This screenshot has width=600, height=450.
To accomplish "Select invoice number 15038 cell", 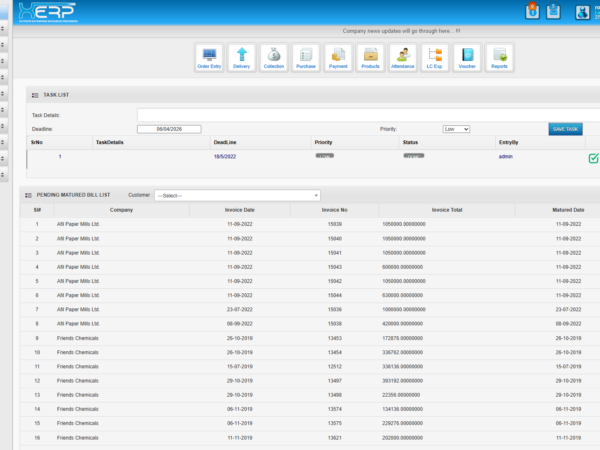I will pos(335,324).
